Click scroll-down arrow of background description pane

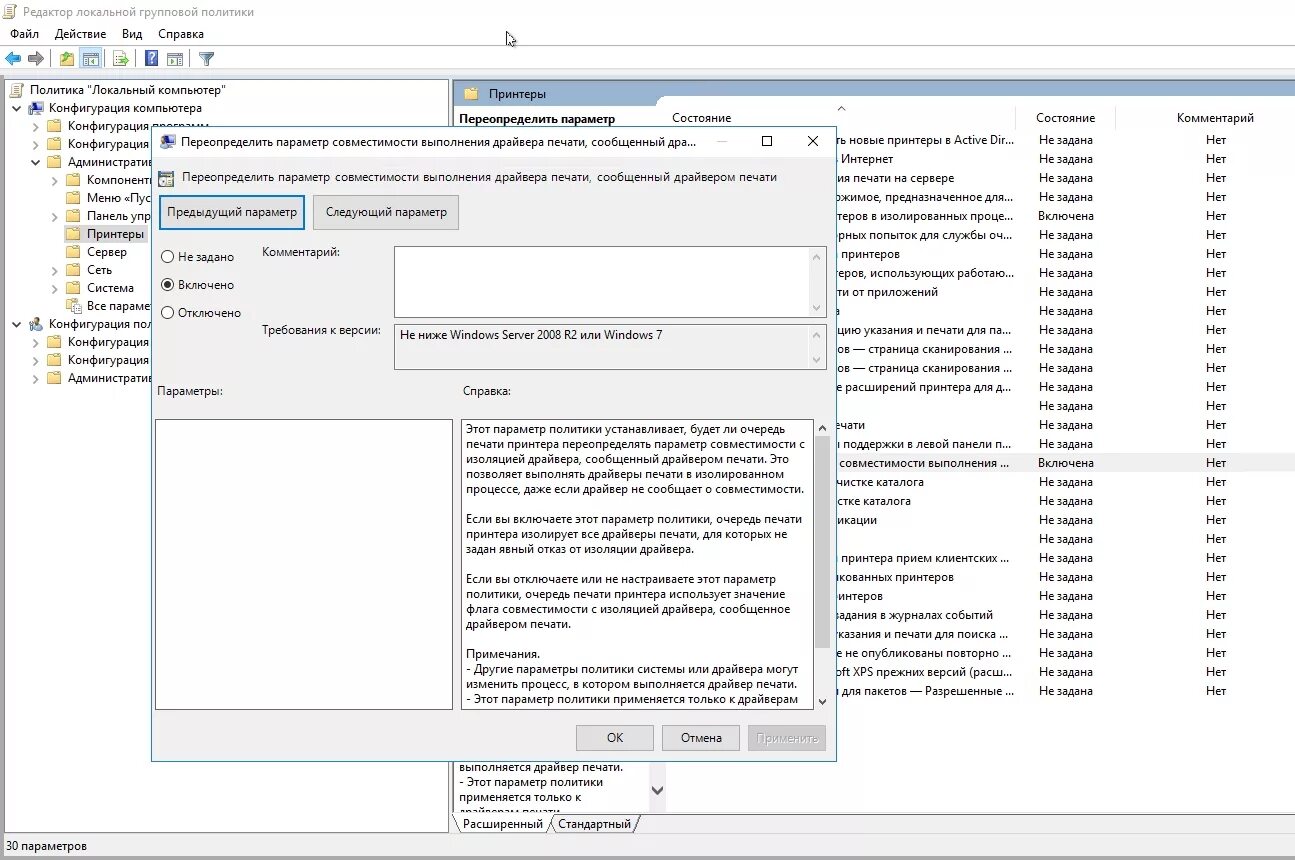657,790
